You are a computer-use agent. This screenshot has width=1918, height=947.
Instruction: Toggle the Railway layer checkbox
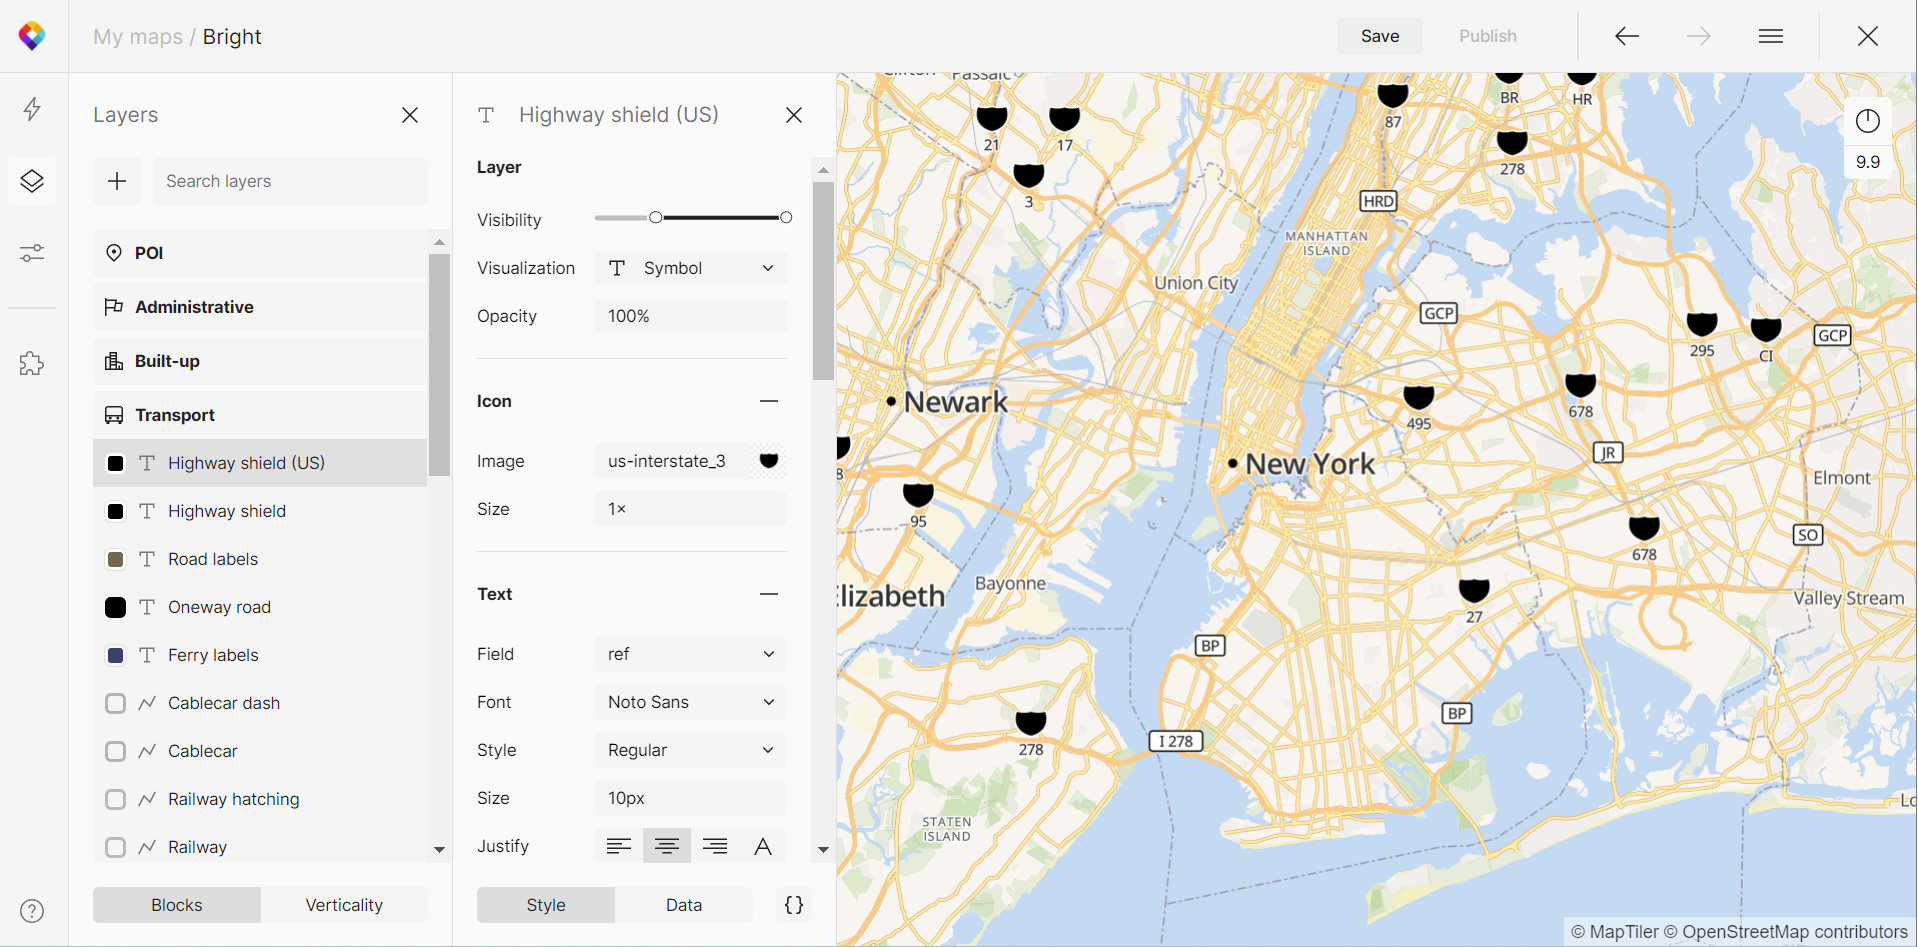(x=116, y=847)
